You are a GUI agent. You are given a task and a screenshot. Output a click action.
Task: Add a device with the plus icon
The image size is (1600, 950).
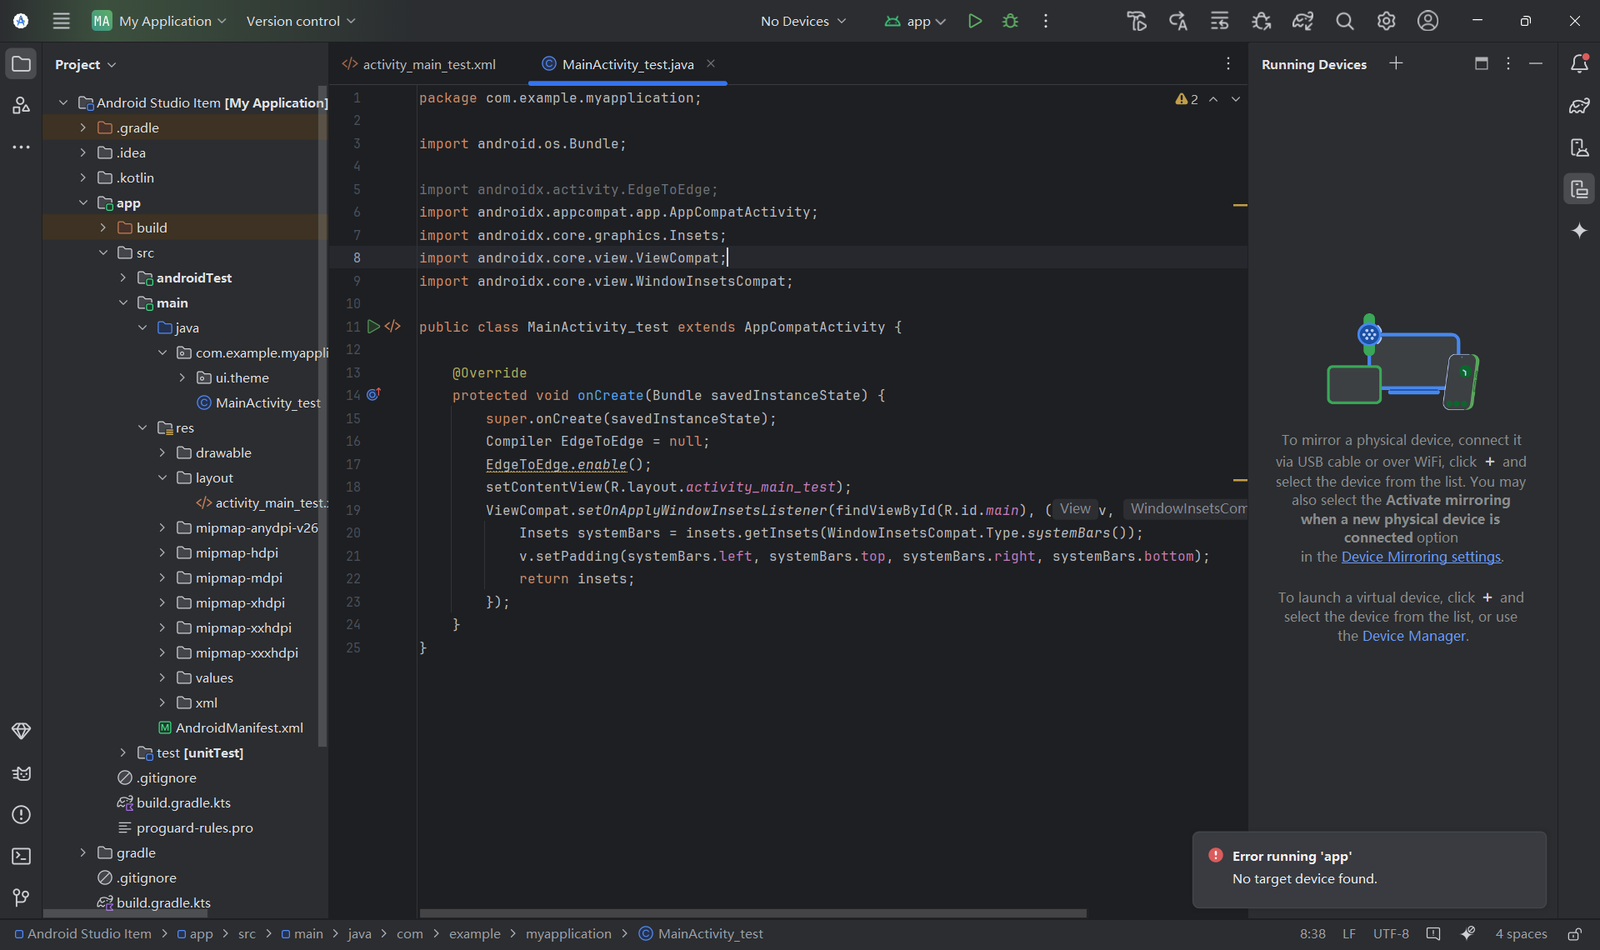pos(1396,63)
